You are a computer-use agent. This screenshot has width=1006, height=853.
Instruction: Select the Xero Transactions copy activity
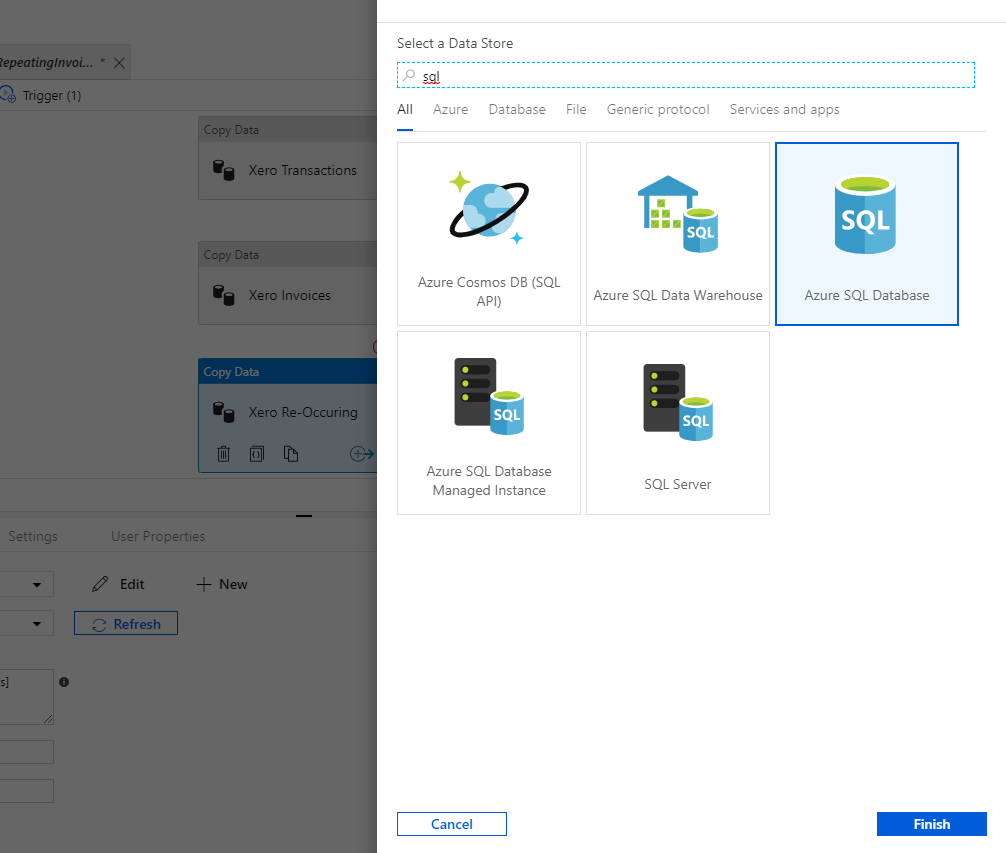287,158
